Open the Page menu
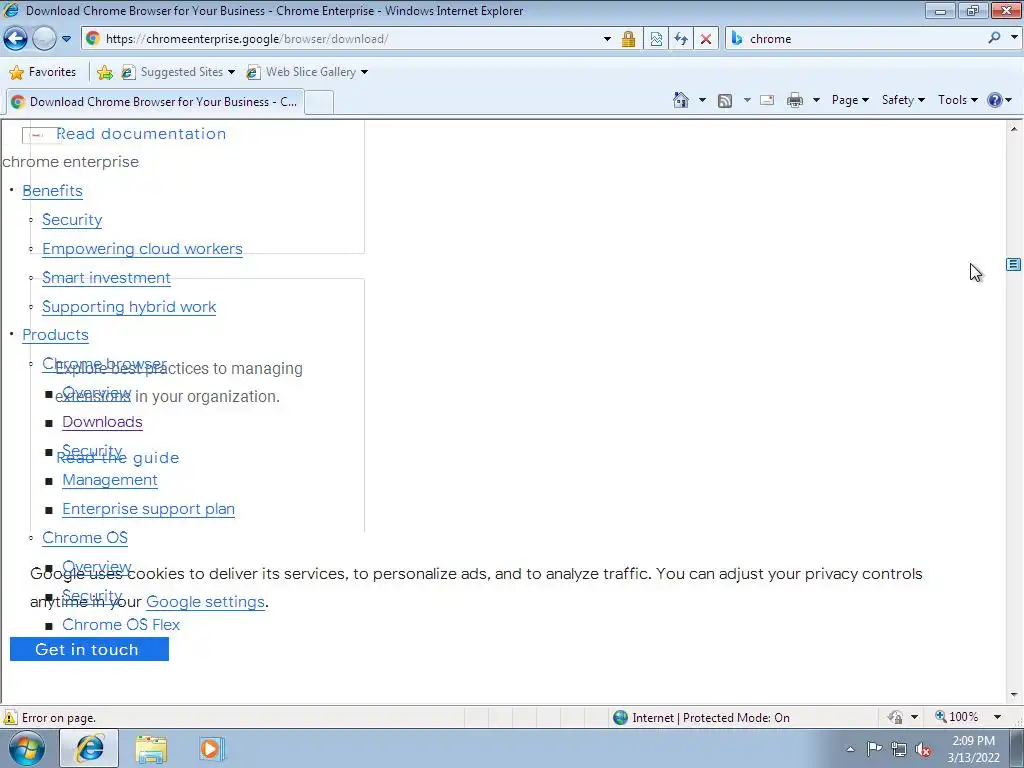The height and width of the screenshot is (768, 1024). (850, 100)
